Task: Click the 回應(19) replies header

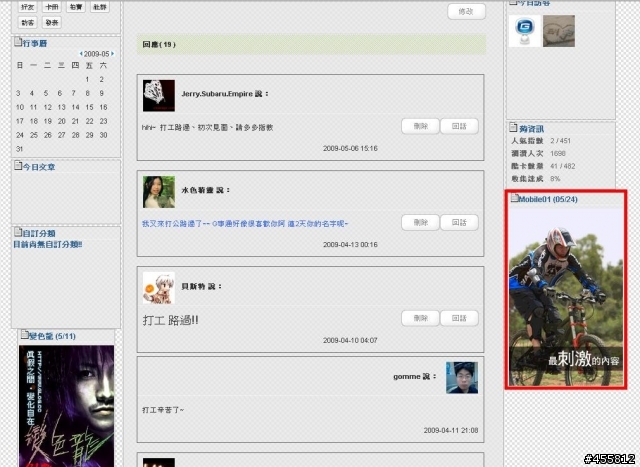Action: click(x=311, y=44)
